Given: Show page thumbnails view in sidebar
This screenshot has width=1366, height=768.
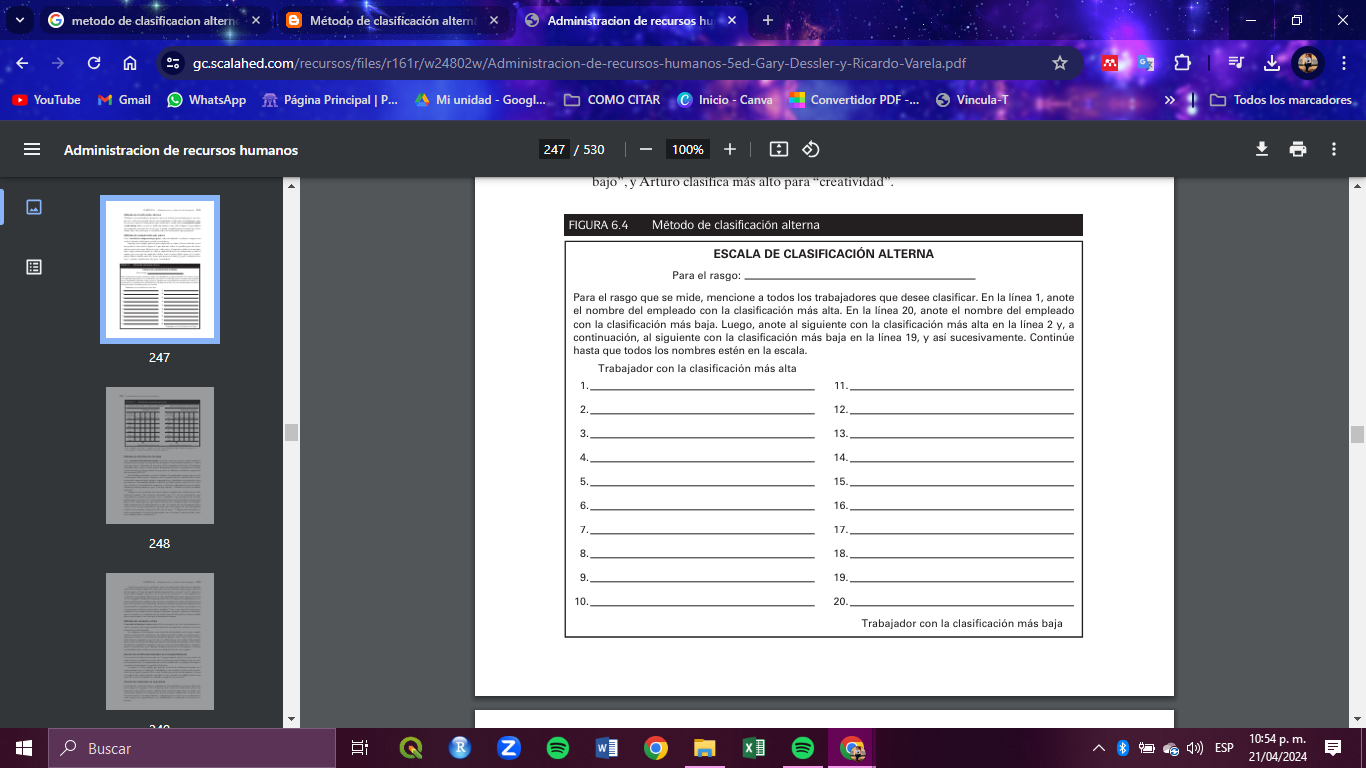Looking at the screenshot, I should pos(34,207).
